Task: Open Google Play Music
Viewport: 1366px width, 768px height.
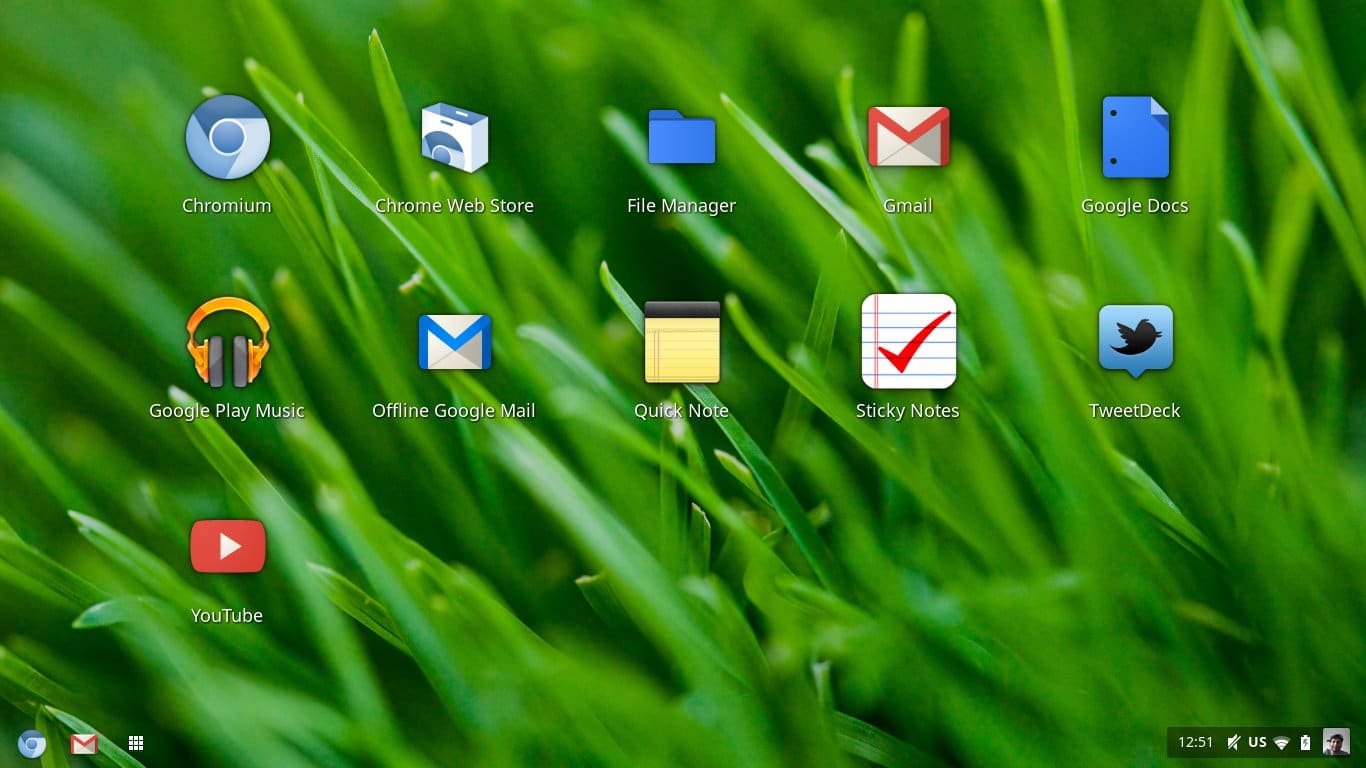Action: [227, 342]
